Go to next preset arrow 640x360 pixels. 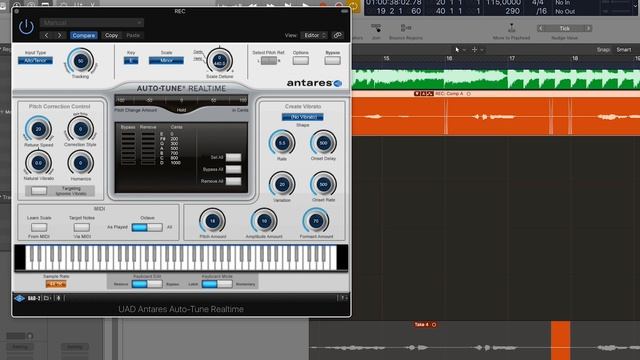coord(60,36)
